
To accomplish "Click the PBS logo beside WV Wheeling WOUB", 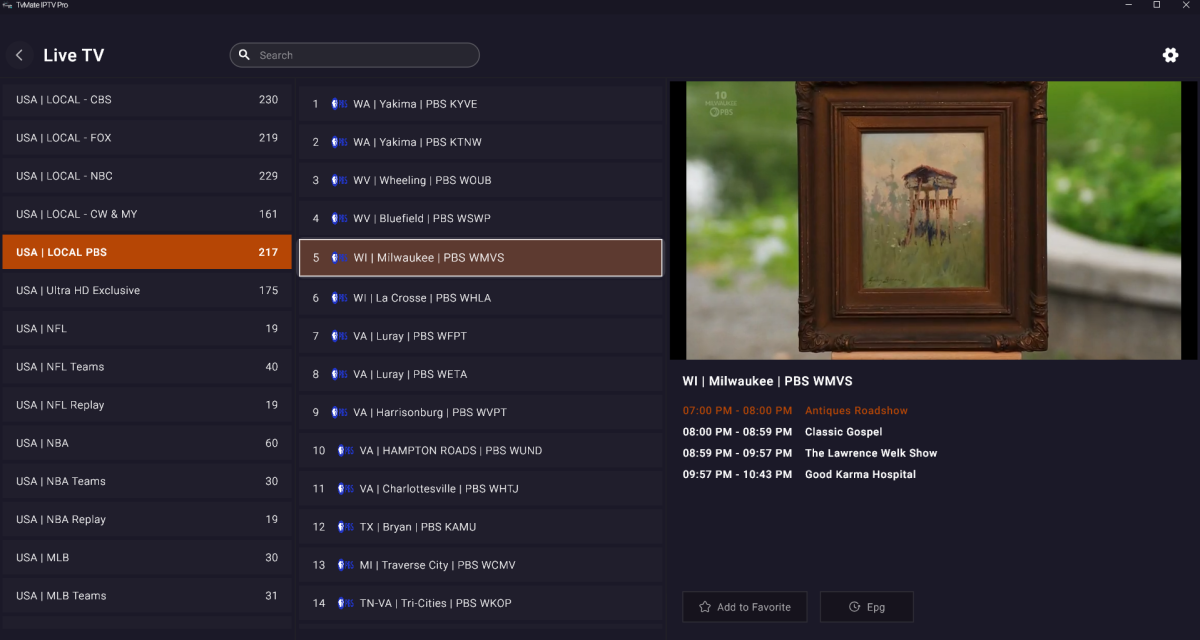I will [x=339, y=180].
